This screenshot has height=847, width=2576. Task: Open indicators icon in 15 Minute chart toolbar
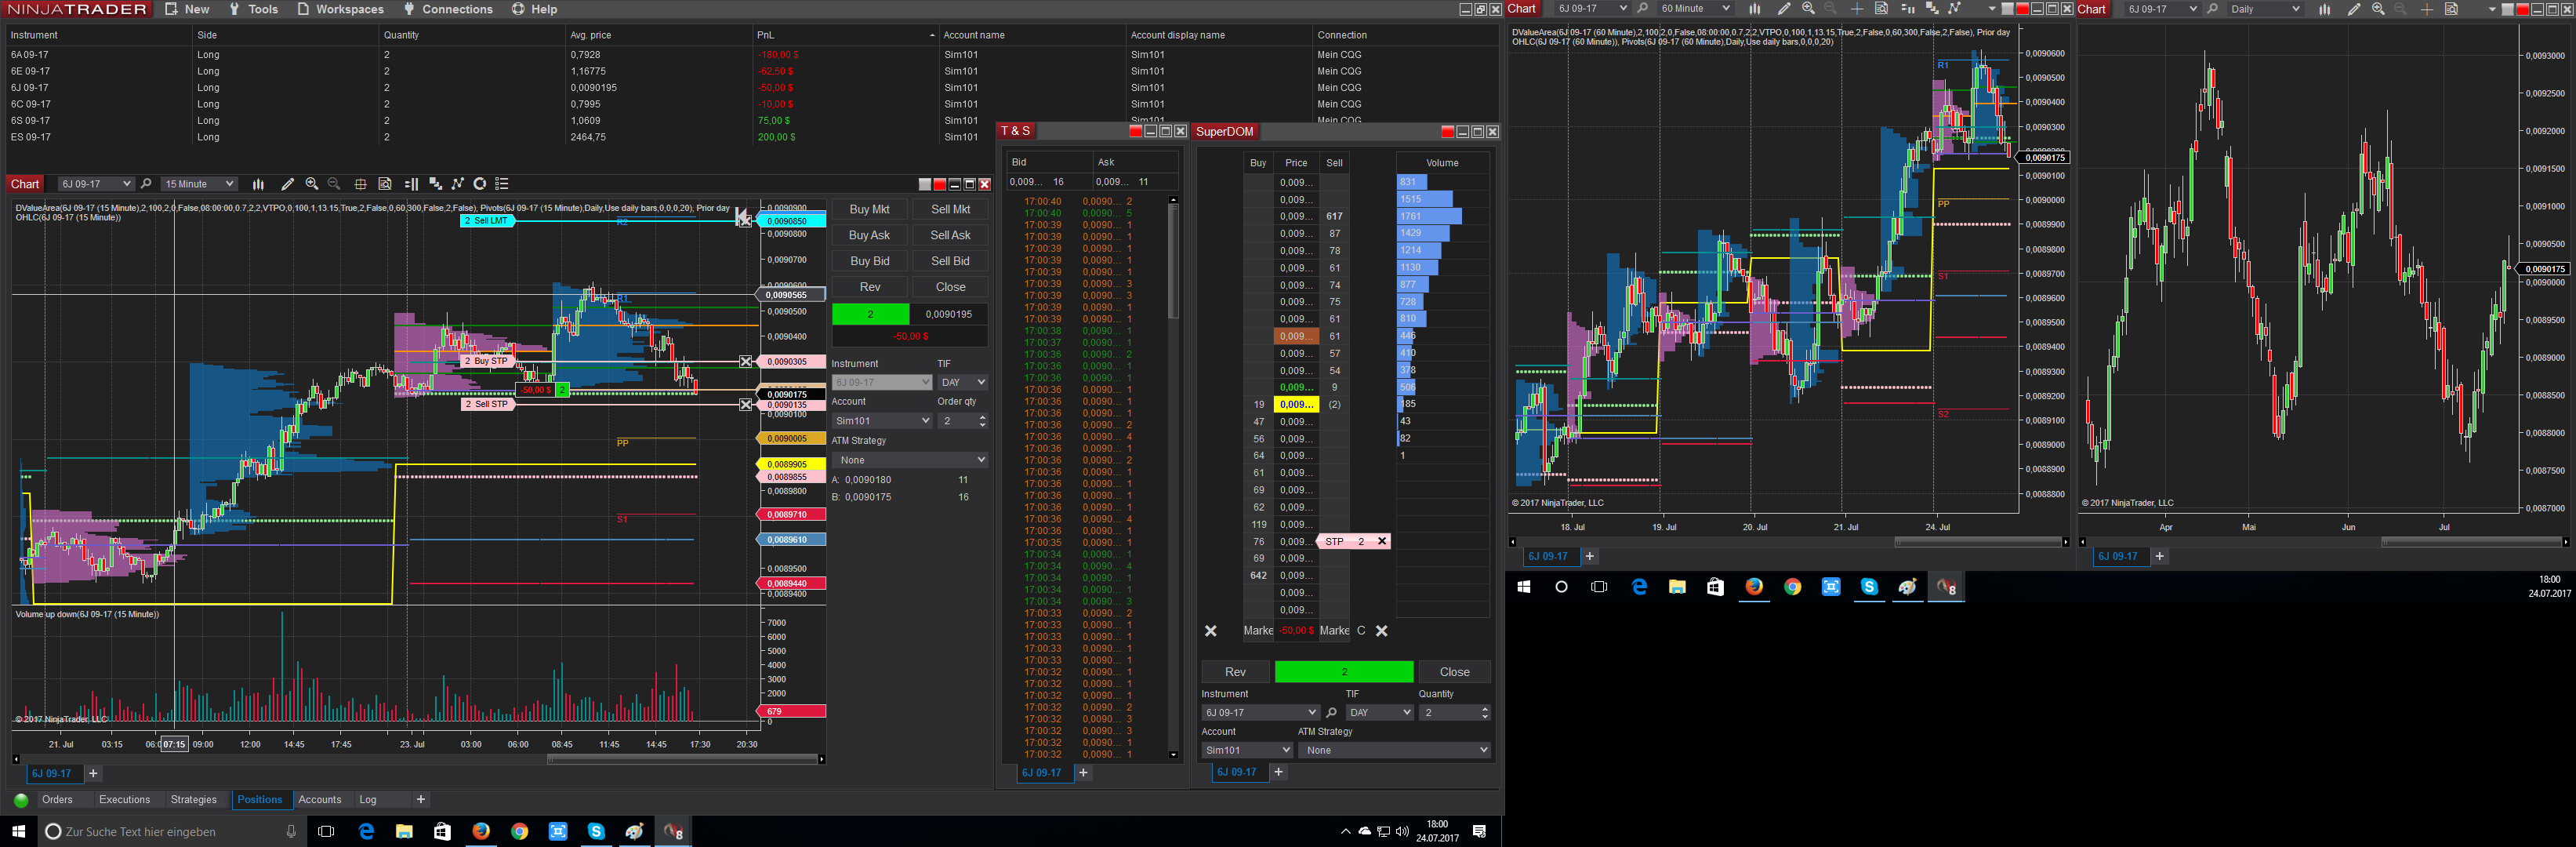point(435,184)
